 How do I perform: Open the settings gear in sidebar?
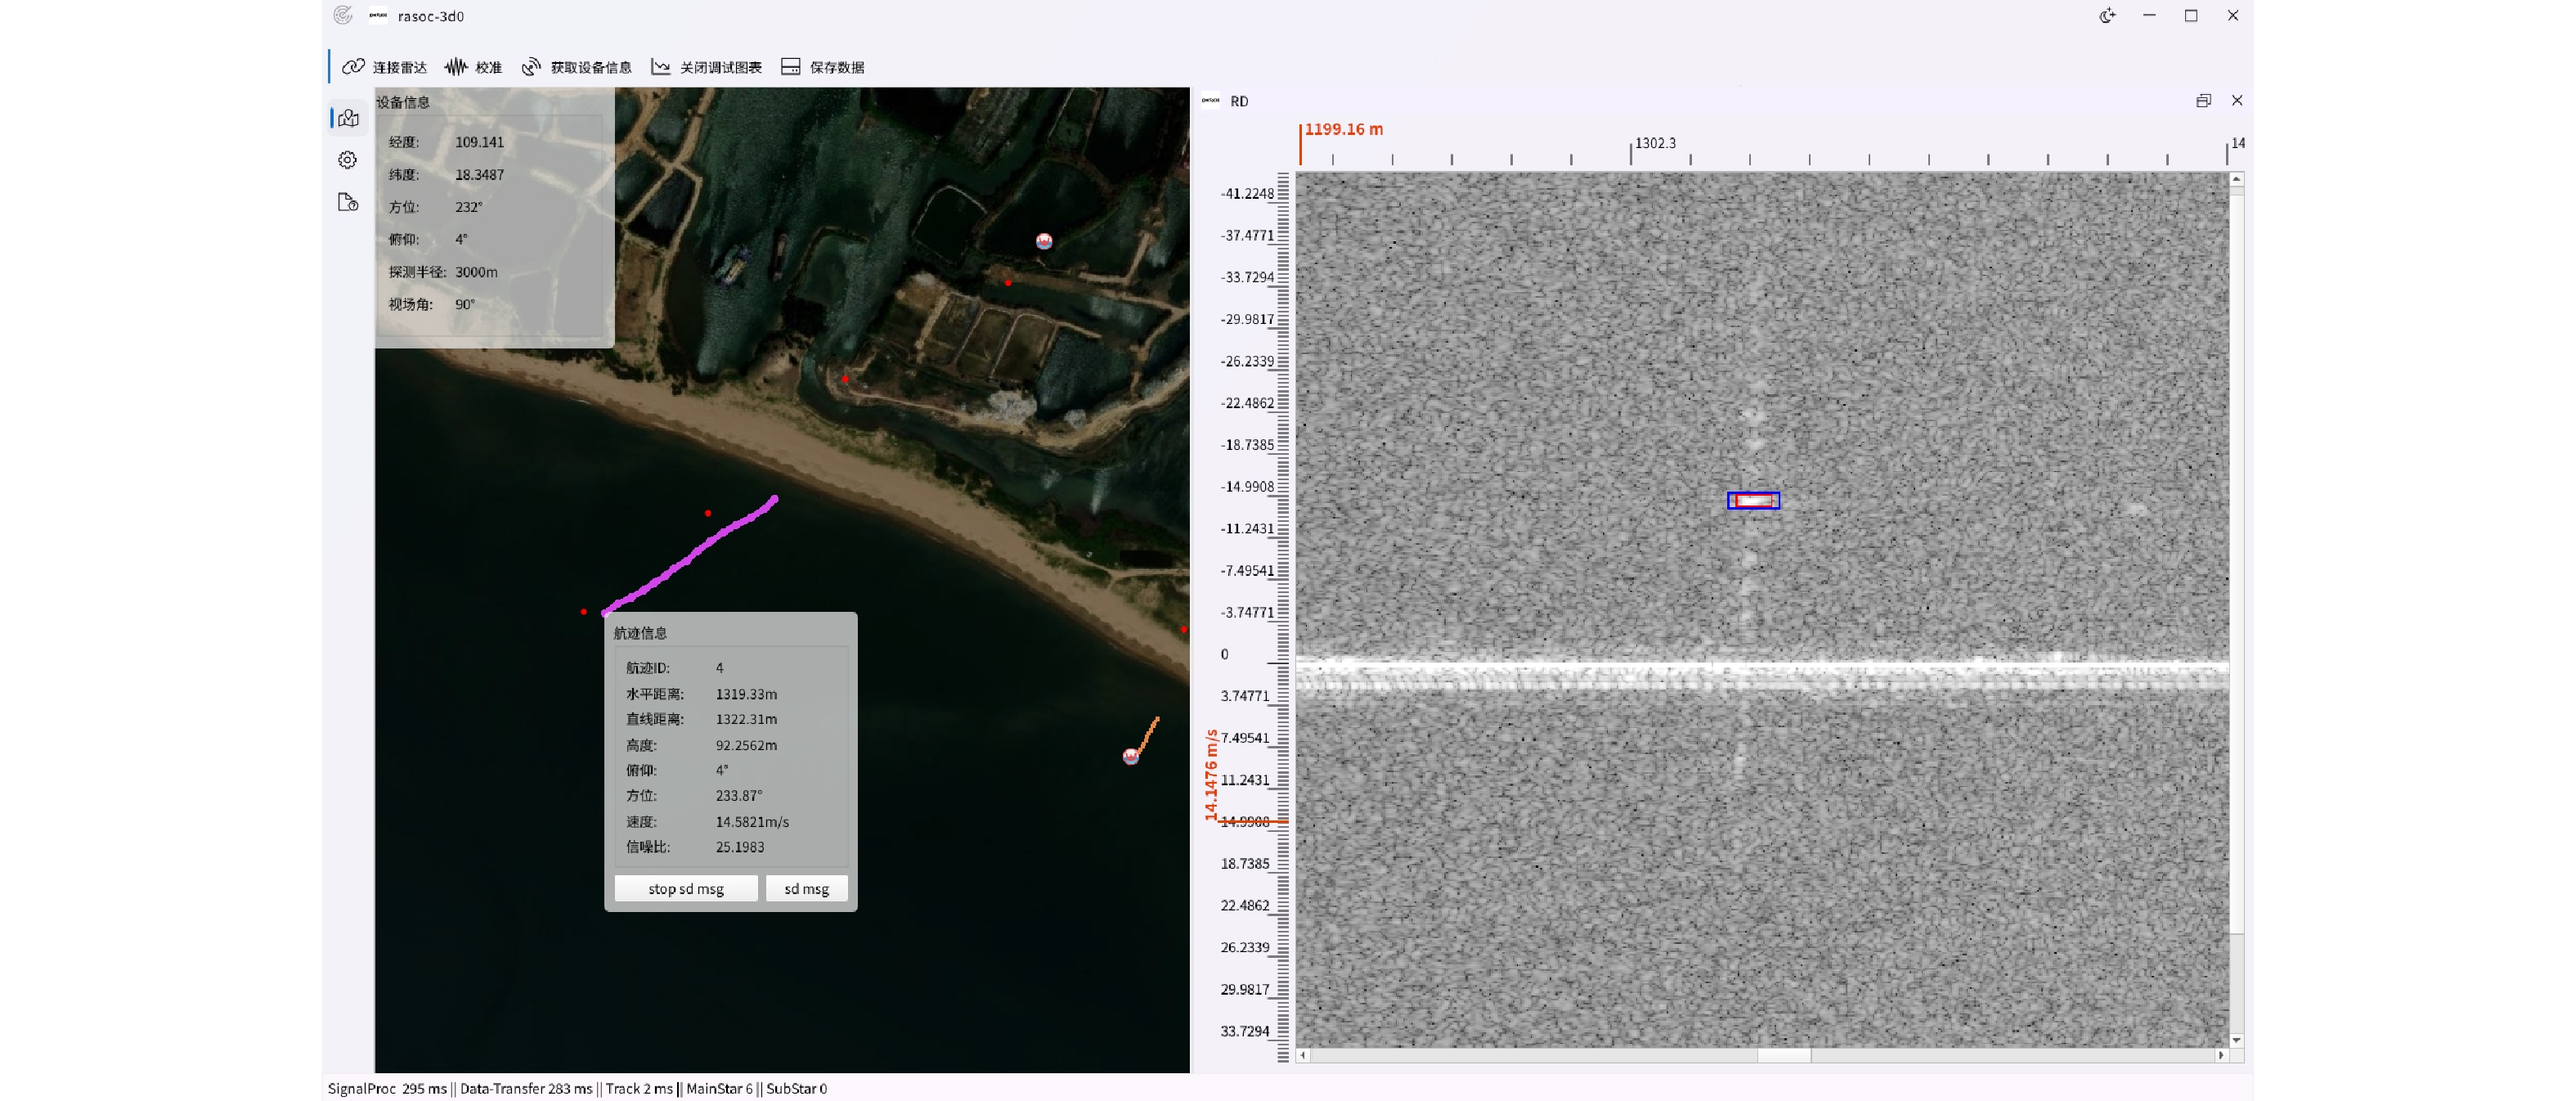348,160
